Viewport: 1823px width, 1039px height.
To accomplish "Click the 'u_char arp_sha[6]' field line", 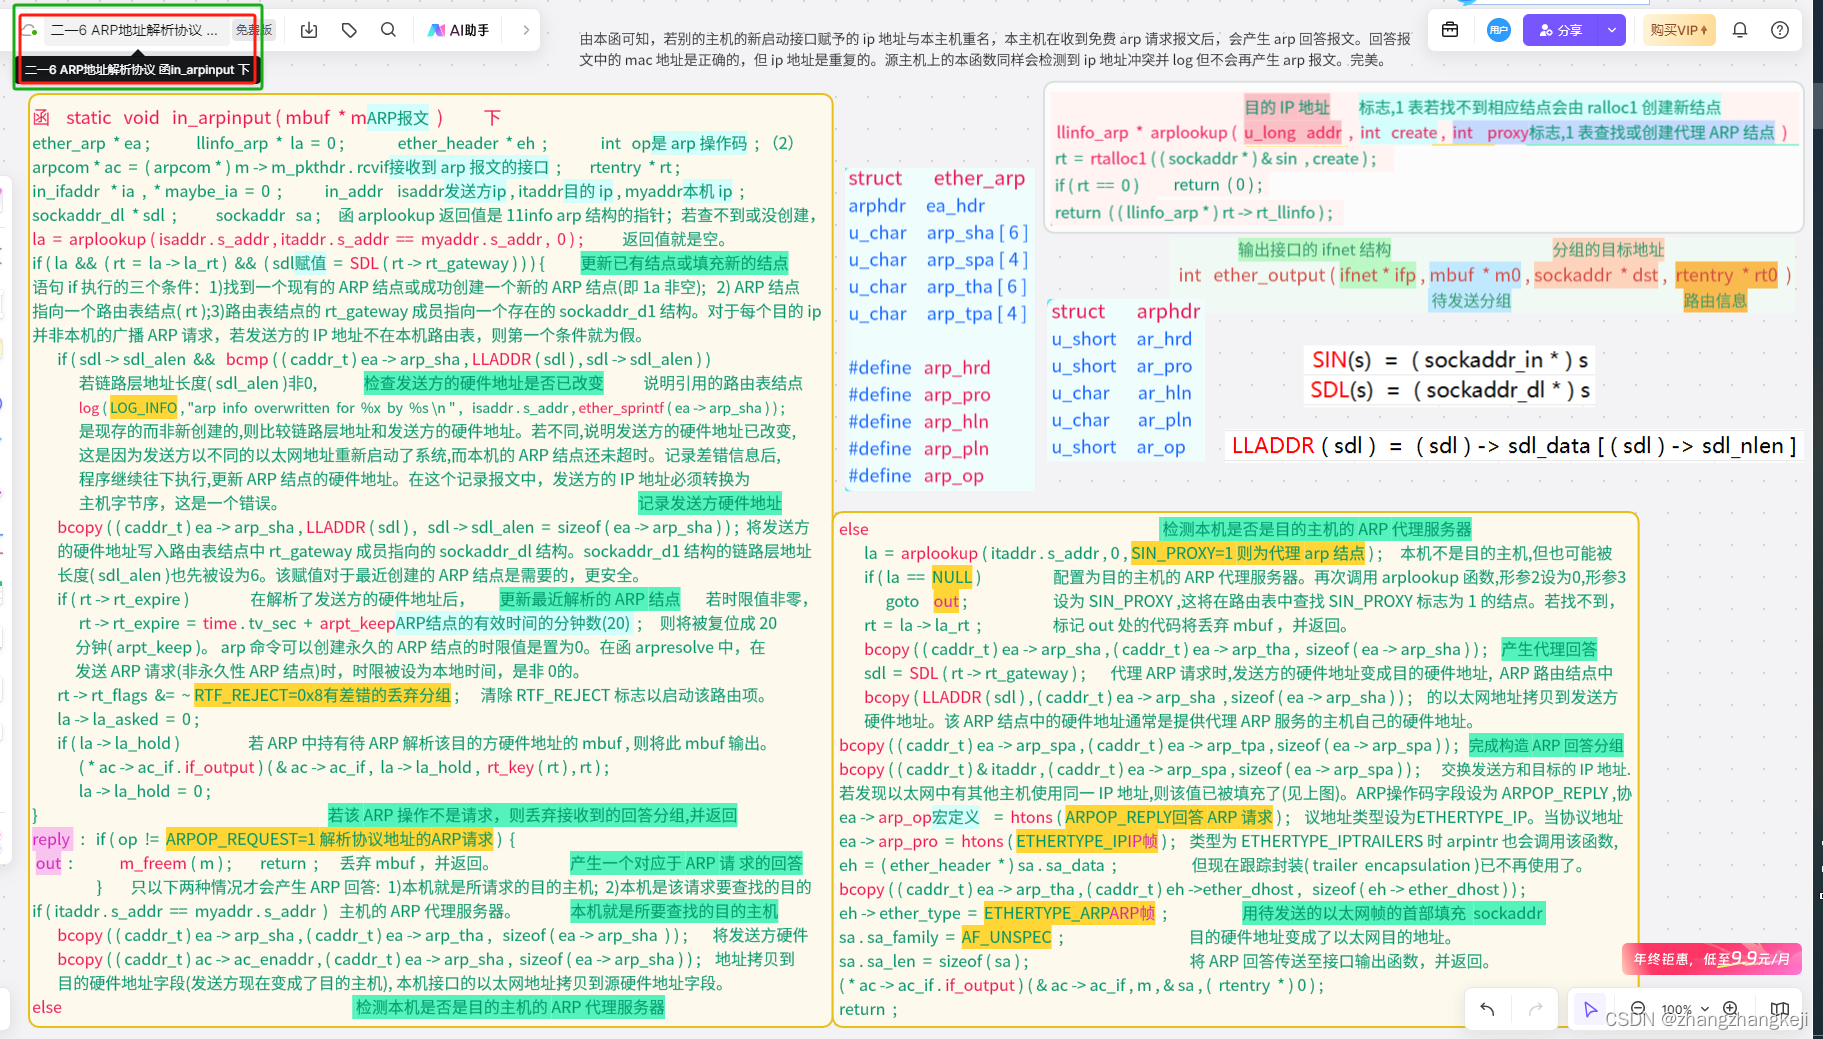I will [937, 232].
